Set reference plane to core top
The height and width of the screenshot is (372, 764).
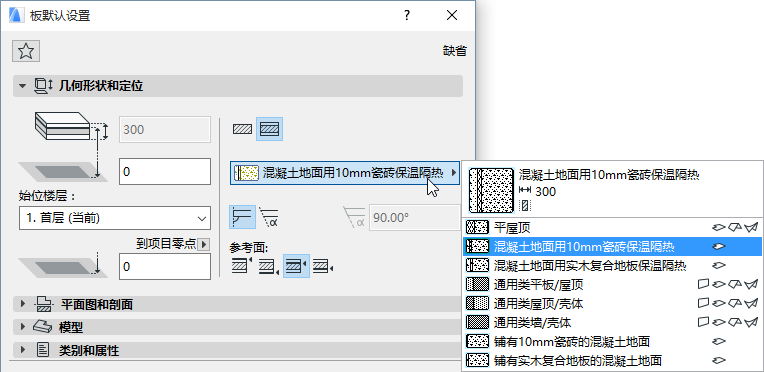296,266
